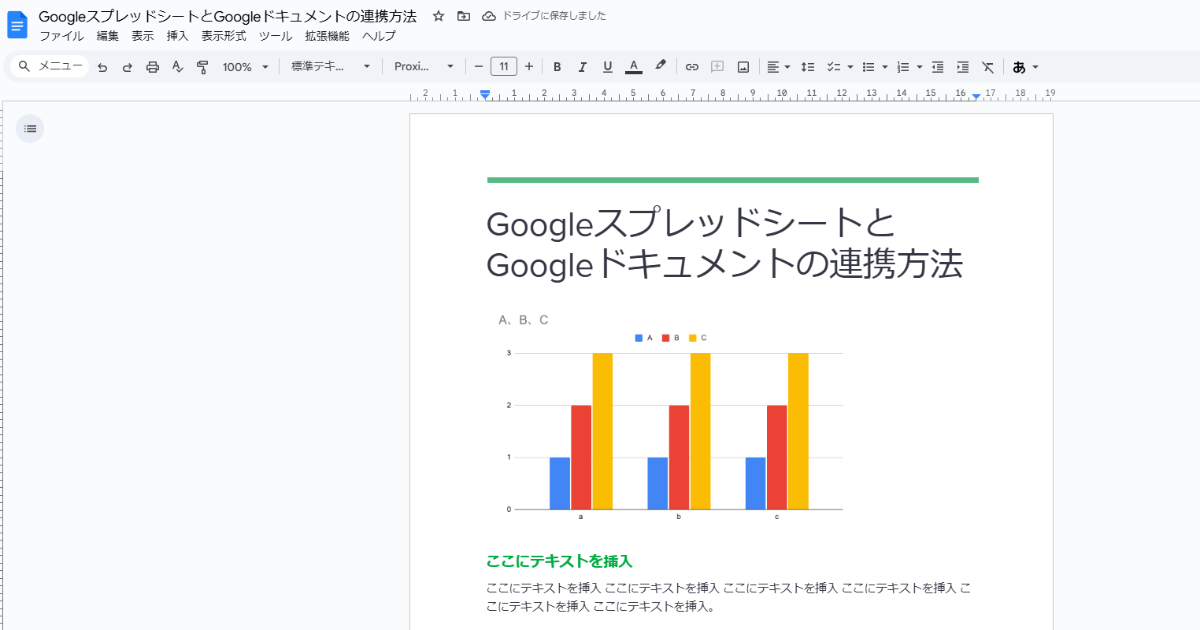This screenshot has height=630, width=1200.
Task: Open the 表示形式 menu
Action: 223,36
